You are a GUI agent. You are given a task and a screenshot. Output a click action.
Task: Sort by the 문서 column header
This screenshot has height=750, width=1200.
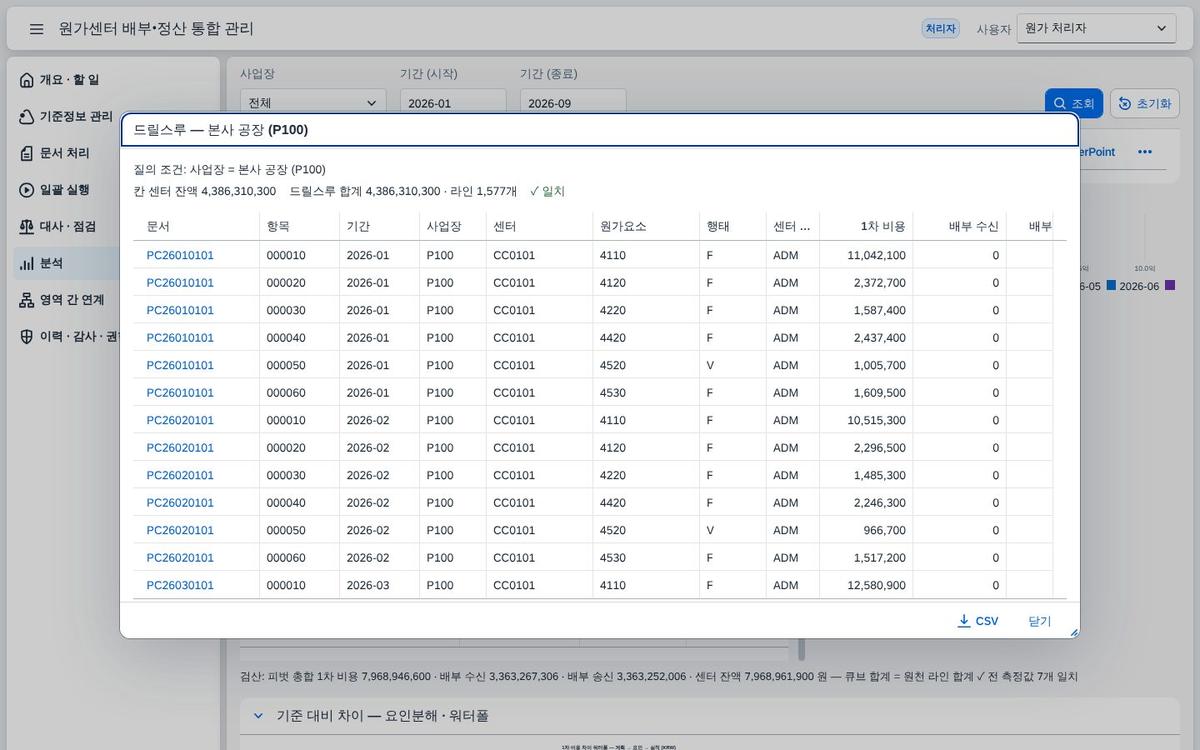pos(196,226)
